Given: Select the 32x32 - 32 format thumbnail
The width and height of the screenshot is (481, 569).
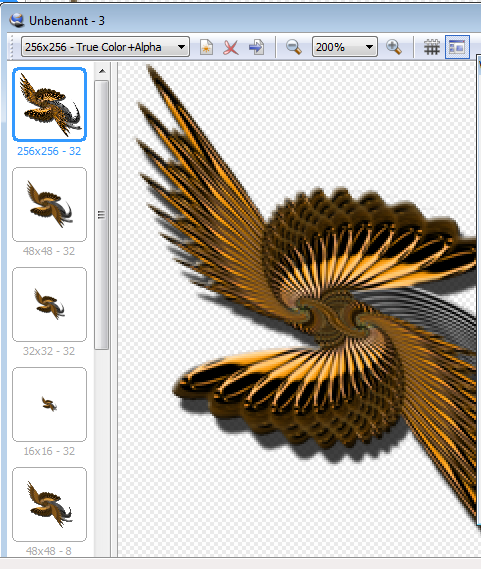Looking at the screenshot, I should pos(49,304).
